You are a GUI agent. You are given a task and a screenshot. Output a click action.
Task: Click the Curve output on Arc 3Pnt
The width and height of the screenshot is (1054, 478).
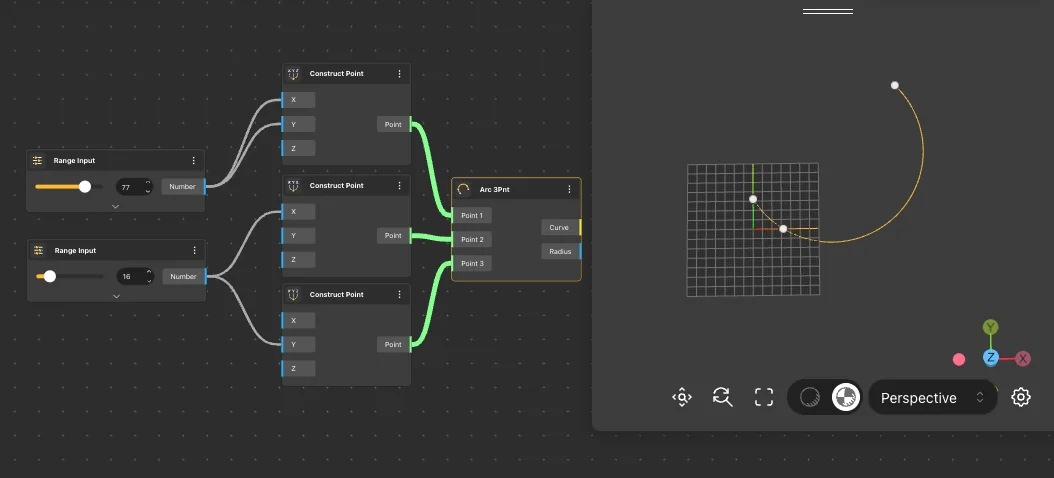(x=560, y=228)
